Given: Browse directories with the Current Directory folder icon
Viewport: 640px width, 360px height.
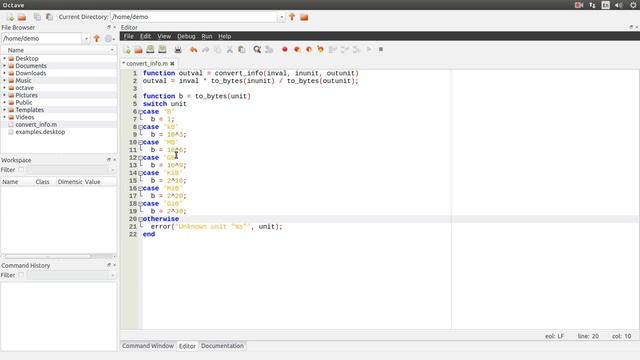Looking at the screenshot, I should tap(304, 17).
